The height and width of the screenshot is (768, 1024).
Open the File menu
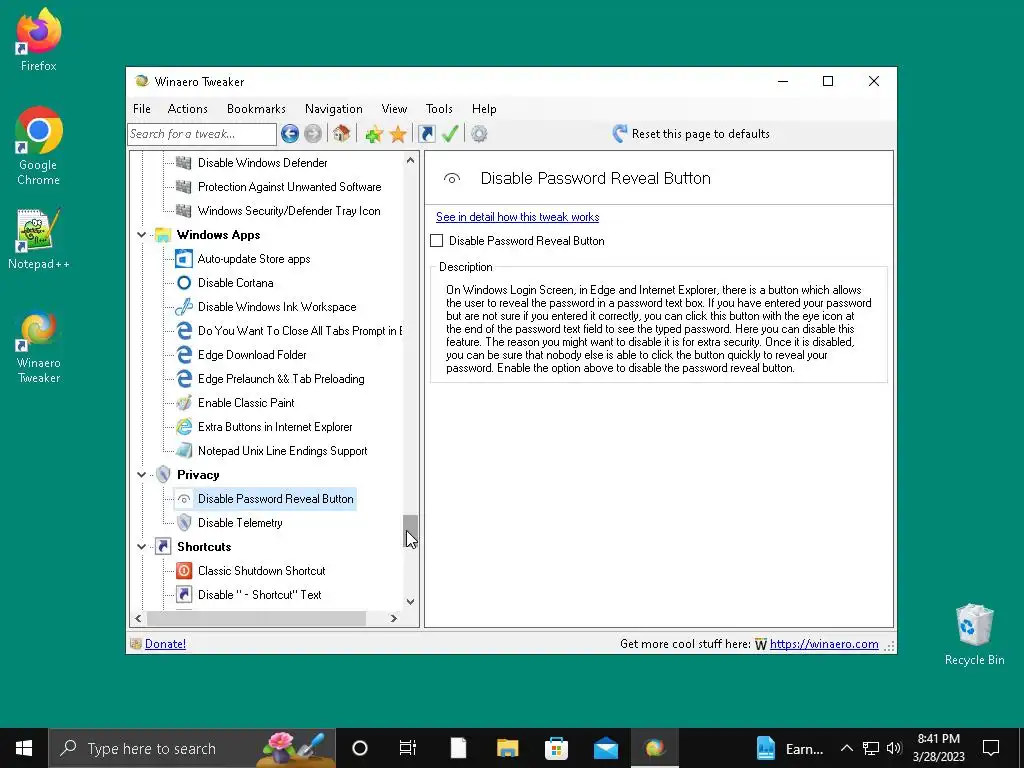[142, 109]
